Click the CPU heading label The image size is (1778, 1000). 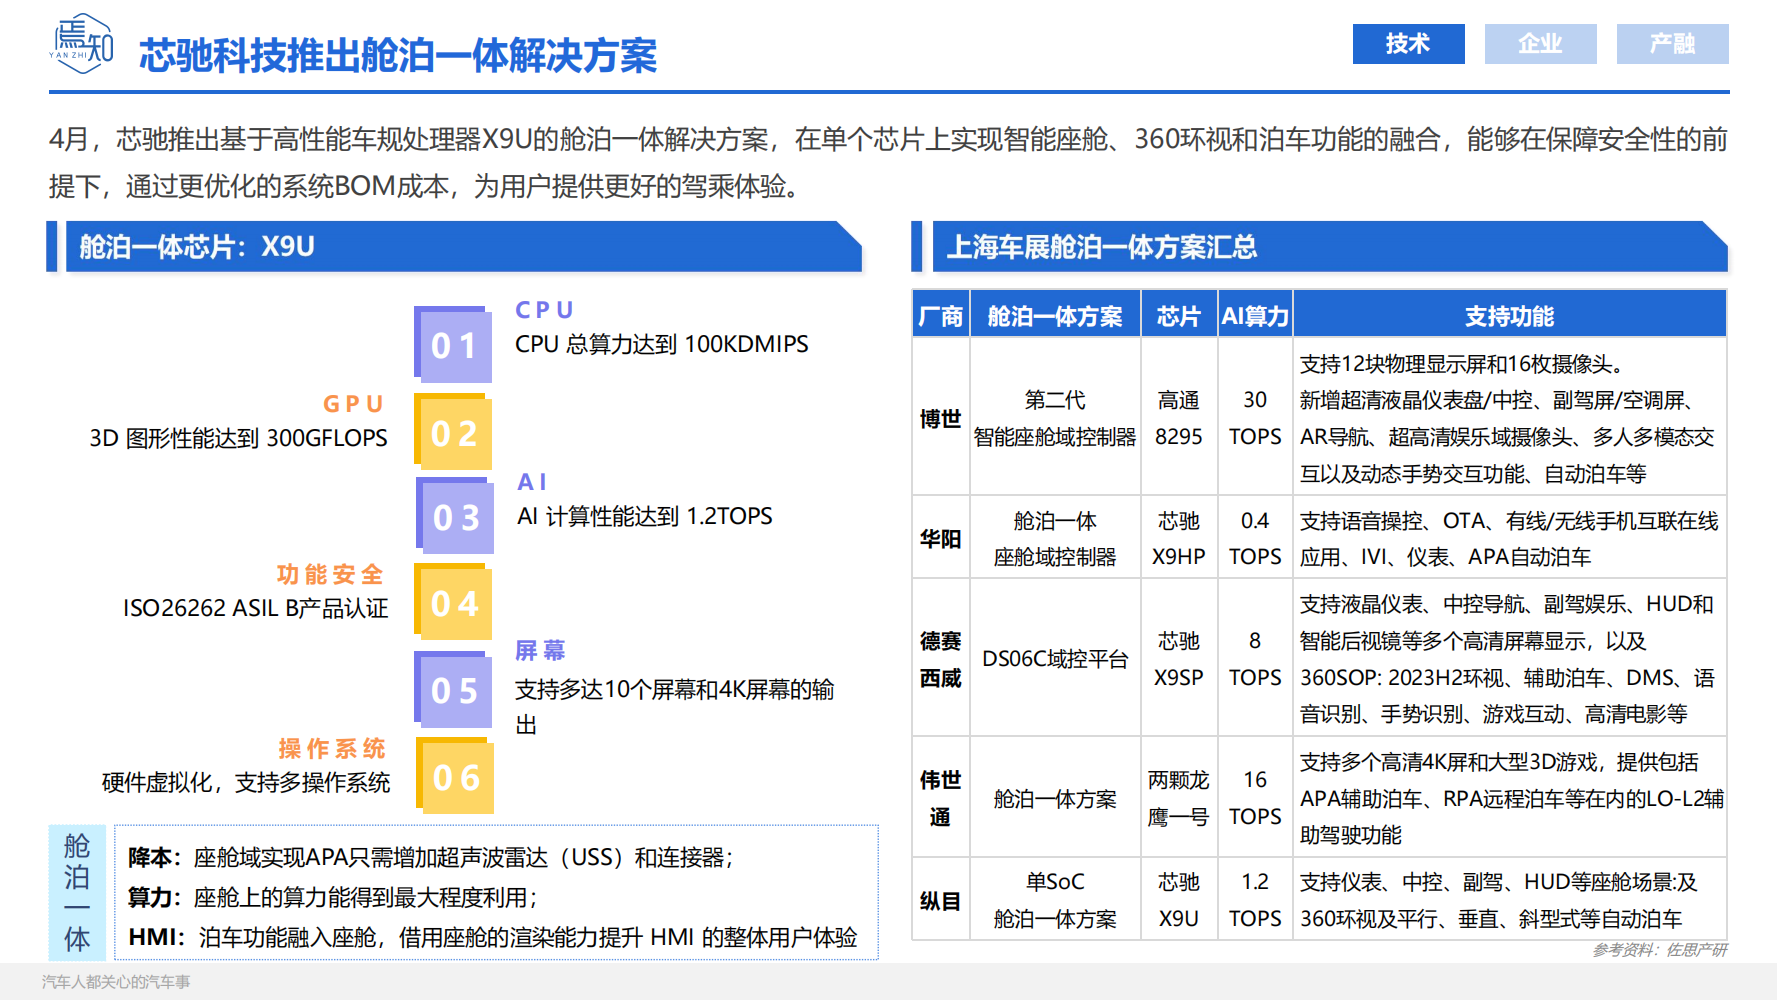(545, 310)
